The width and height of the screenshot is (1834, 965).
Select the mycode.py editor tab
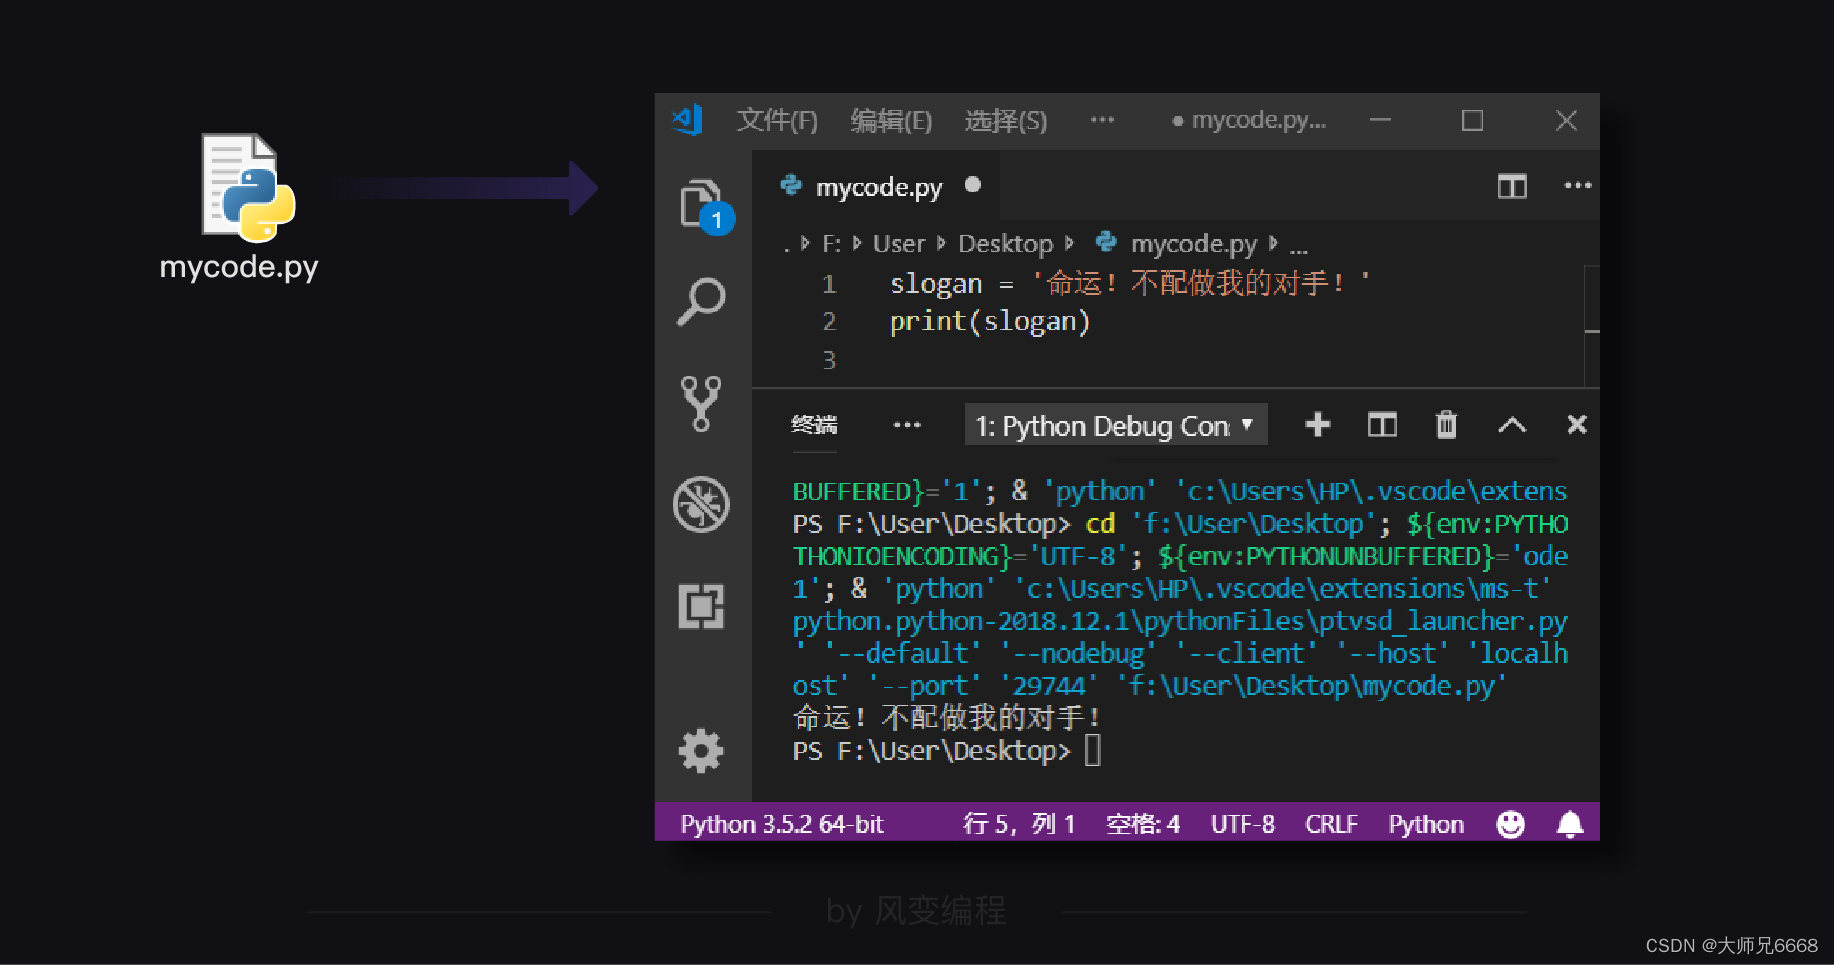click(x=876, y=186)
